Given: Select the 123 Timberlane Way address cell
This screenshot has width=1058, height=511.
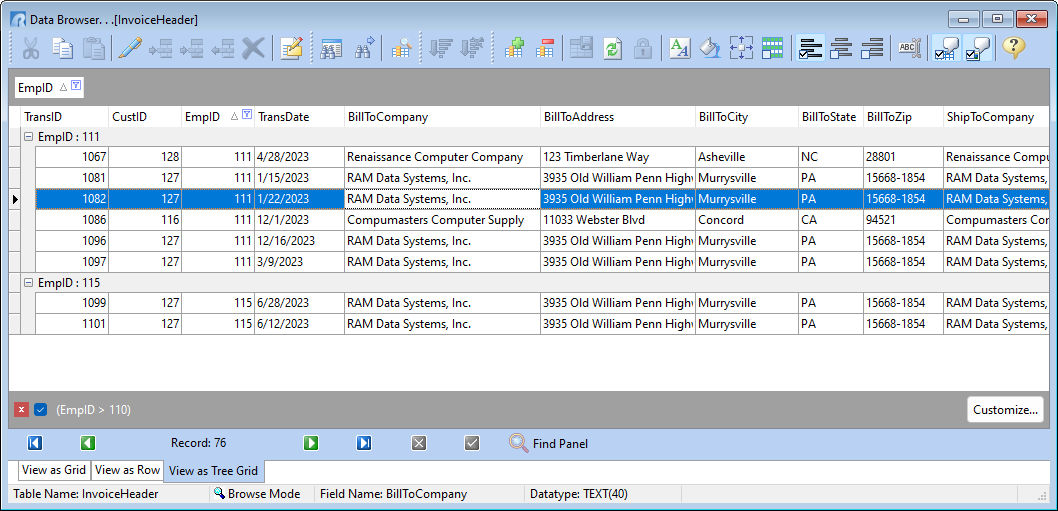Looking at the screenshot, I should 617,157.
